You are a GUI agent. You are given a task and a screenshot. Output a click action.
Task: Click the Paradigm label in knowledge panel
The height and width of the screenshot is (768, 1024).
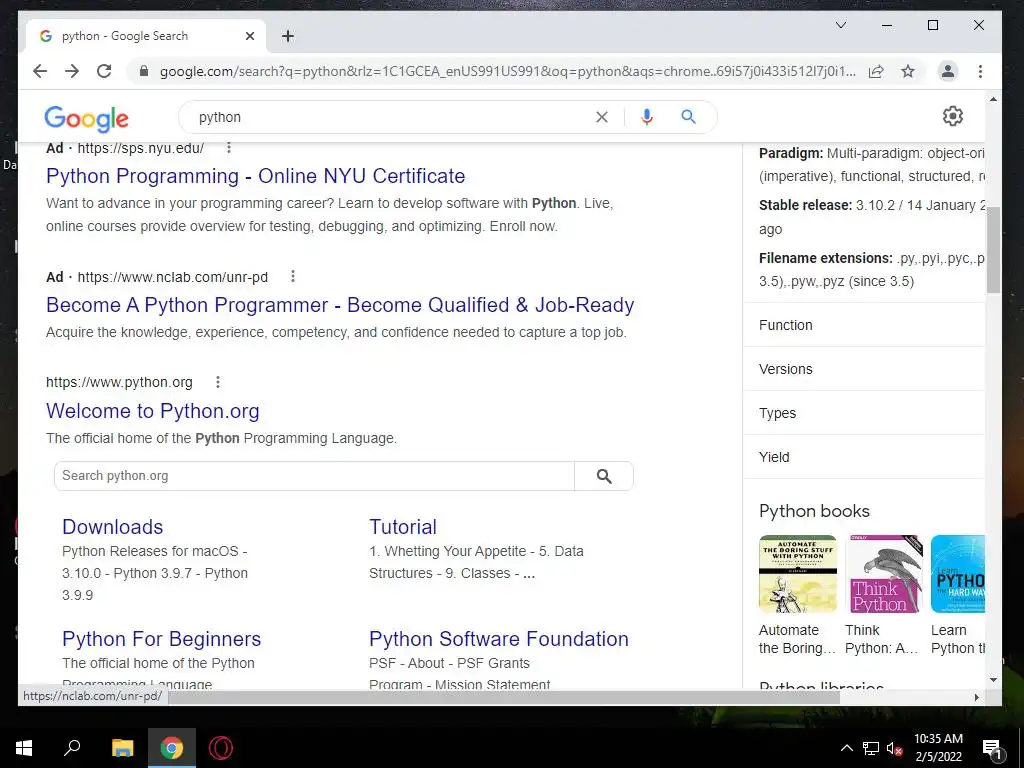pyautogui.click(x=791, y=153)
